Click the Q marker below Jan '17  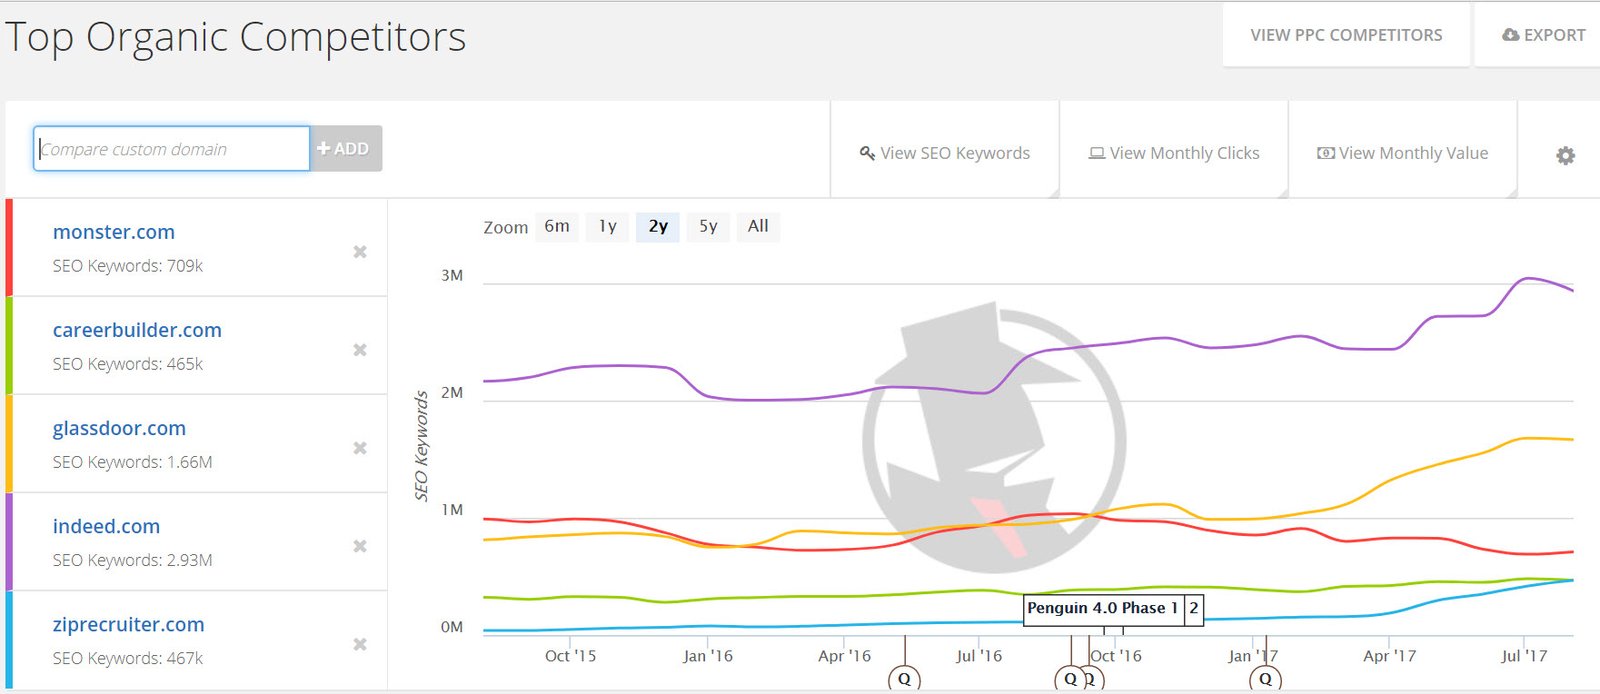(x=1265, y=679)
